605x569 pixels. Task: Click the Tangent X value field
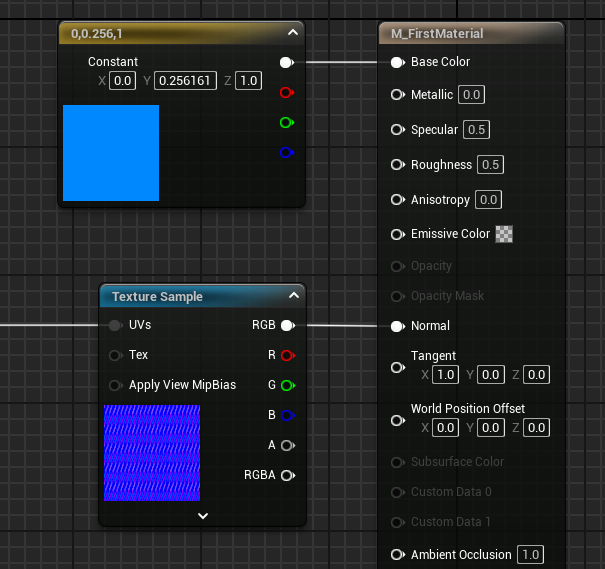[x=446, y=375]
